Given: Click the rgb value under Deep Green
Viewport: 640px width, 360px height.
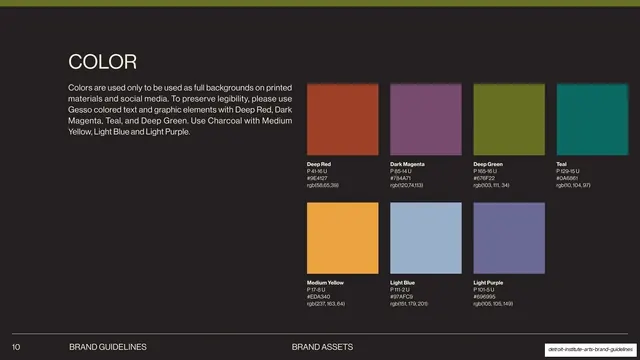Looking at the screenshot, I should click(x=491, y=185).
